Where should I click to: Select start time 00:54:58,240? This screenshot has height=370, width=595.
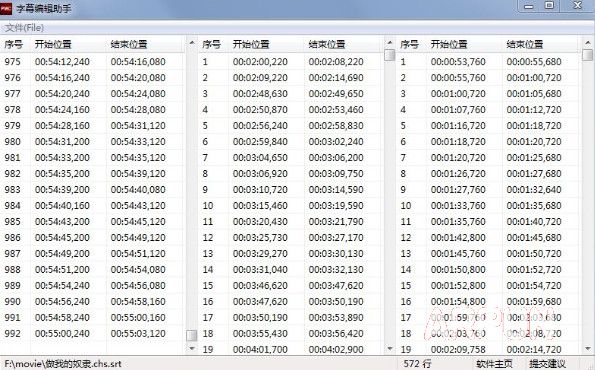click(62, 317)
